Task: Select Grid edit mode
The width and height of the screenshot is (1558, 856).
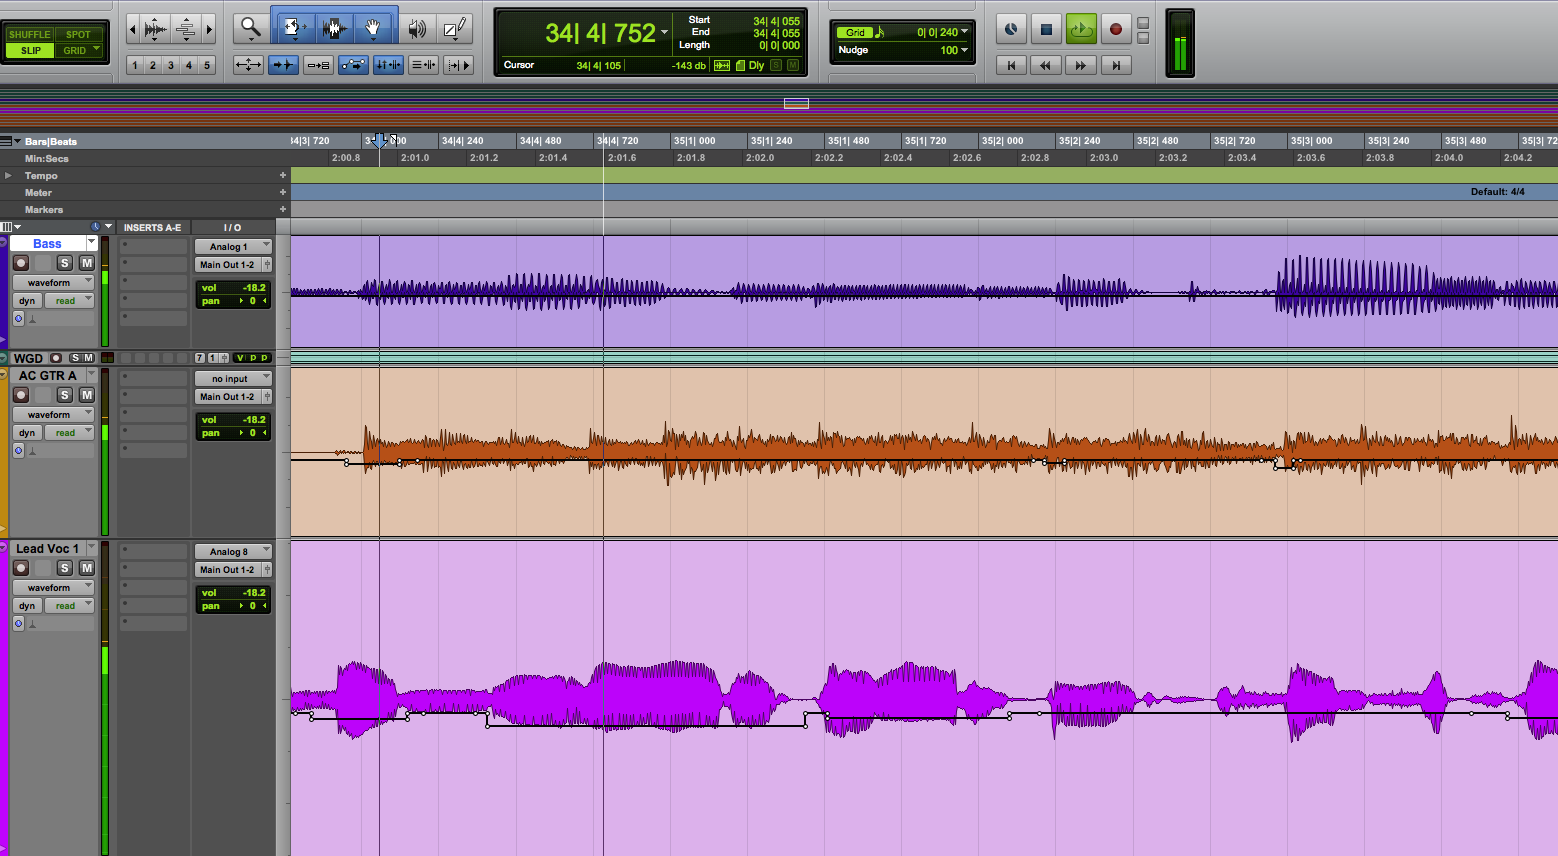Action: 79,50
